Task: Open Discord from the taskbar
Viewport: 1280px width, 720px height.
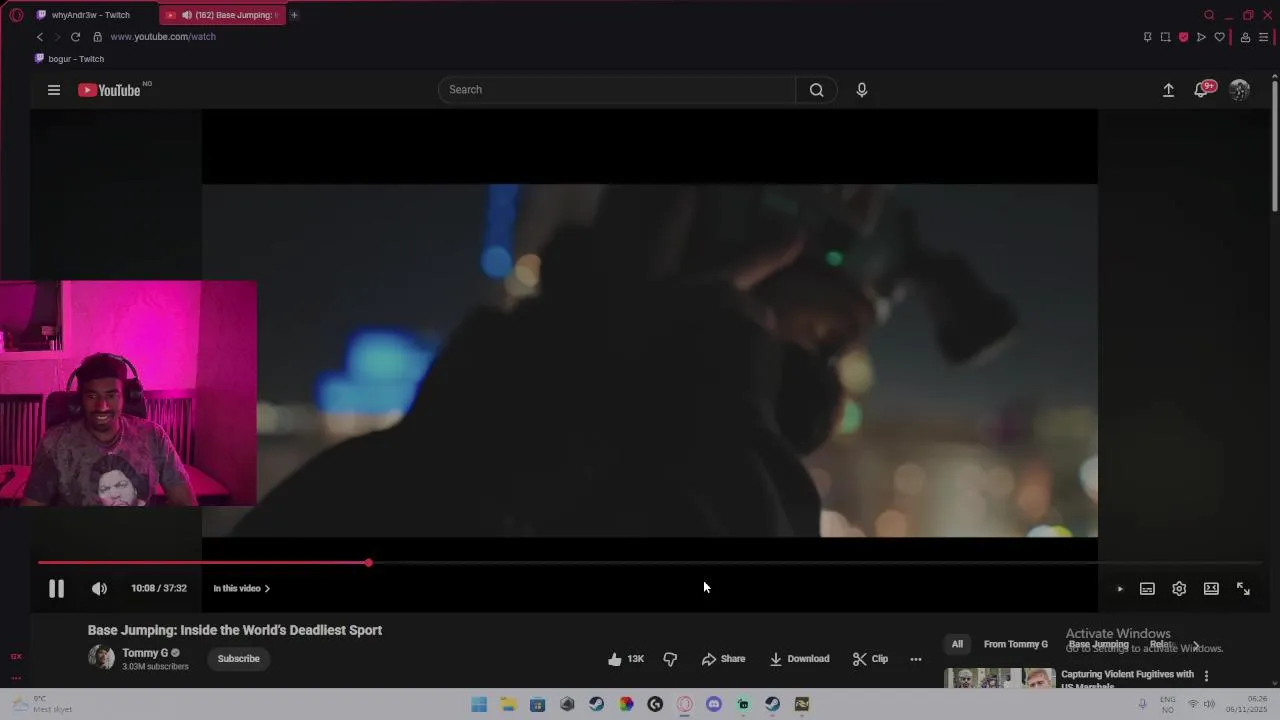Action: pos(714,704)
